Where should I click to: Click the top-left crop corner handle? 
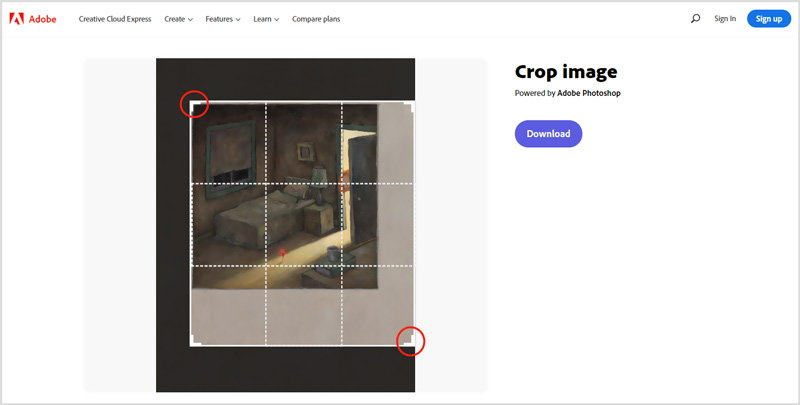[195, 105]
